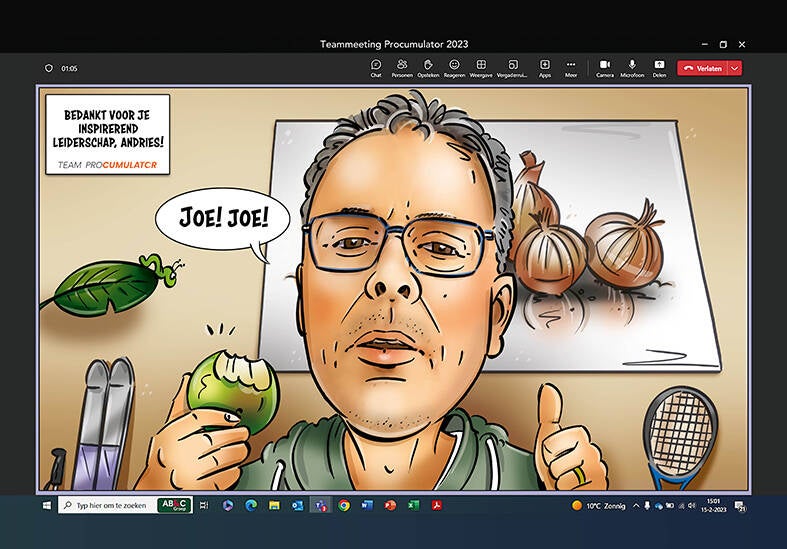Open the 10°C Zonnig weather widget
The height and width of the screenshot is (549, 787).
pyautogui.click(x=598, y=505)
